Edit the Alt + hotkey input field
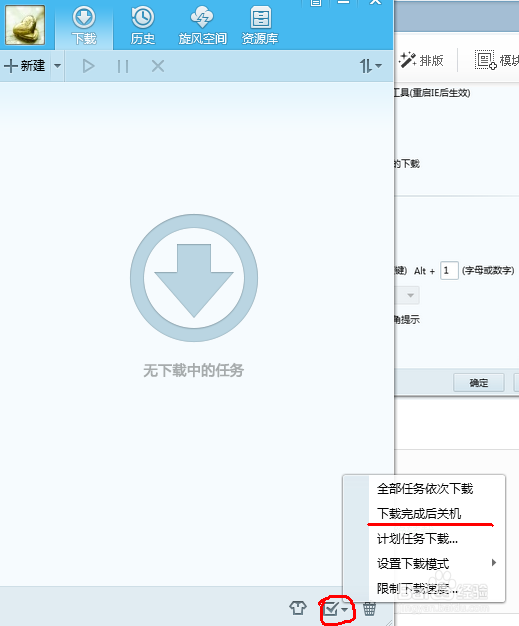This screenshot has width=519, height=626. 449,271
